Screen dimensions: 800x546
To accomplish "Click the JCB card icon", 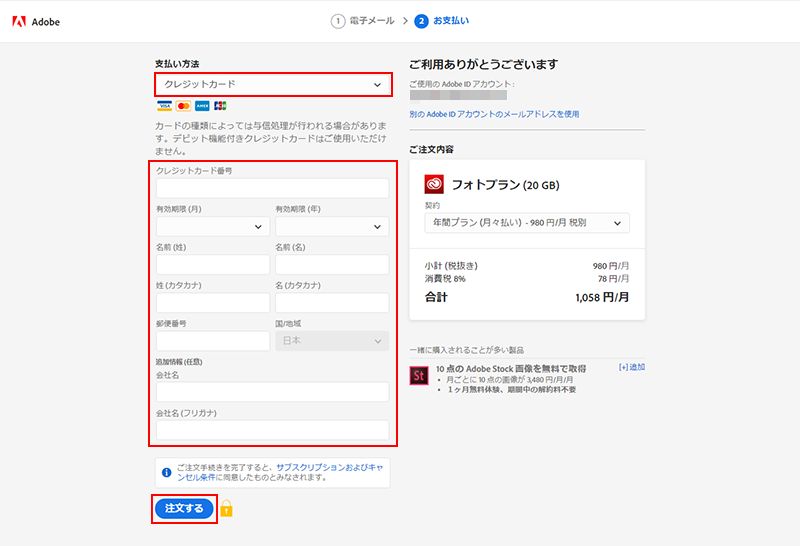I will [x=220, y=106].
